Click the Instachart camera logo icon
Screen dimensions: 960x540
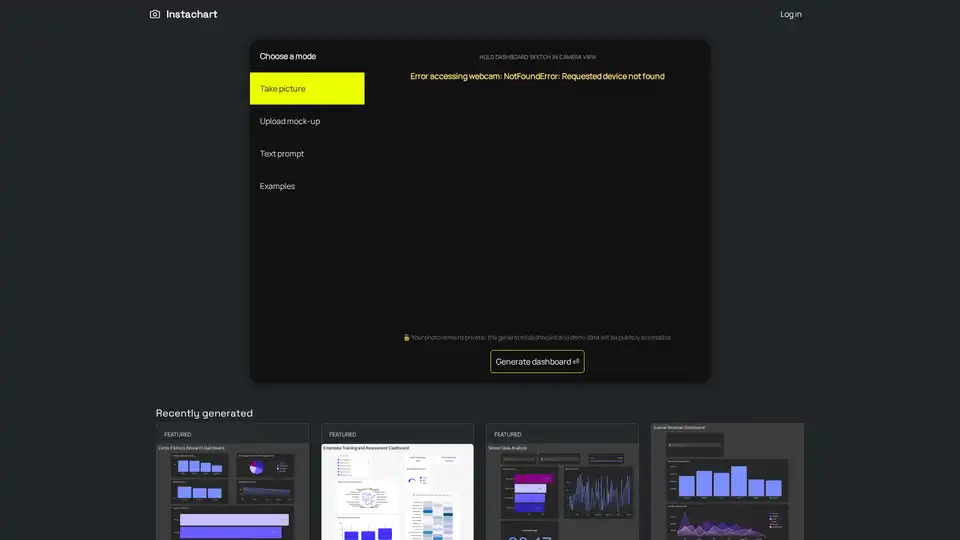point(155,14)
